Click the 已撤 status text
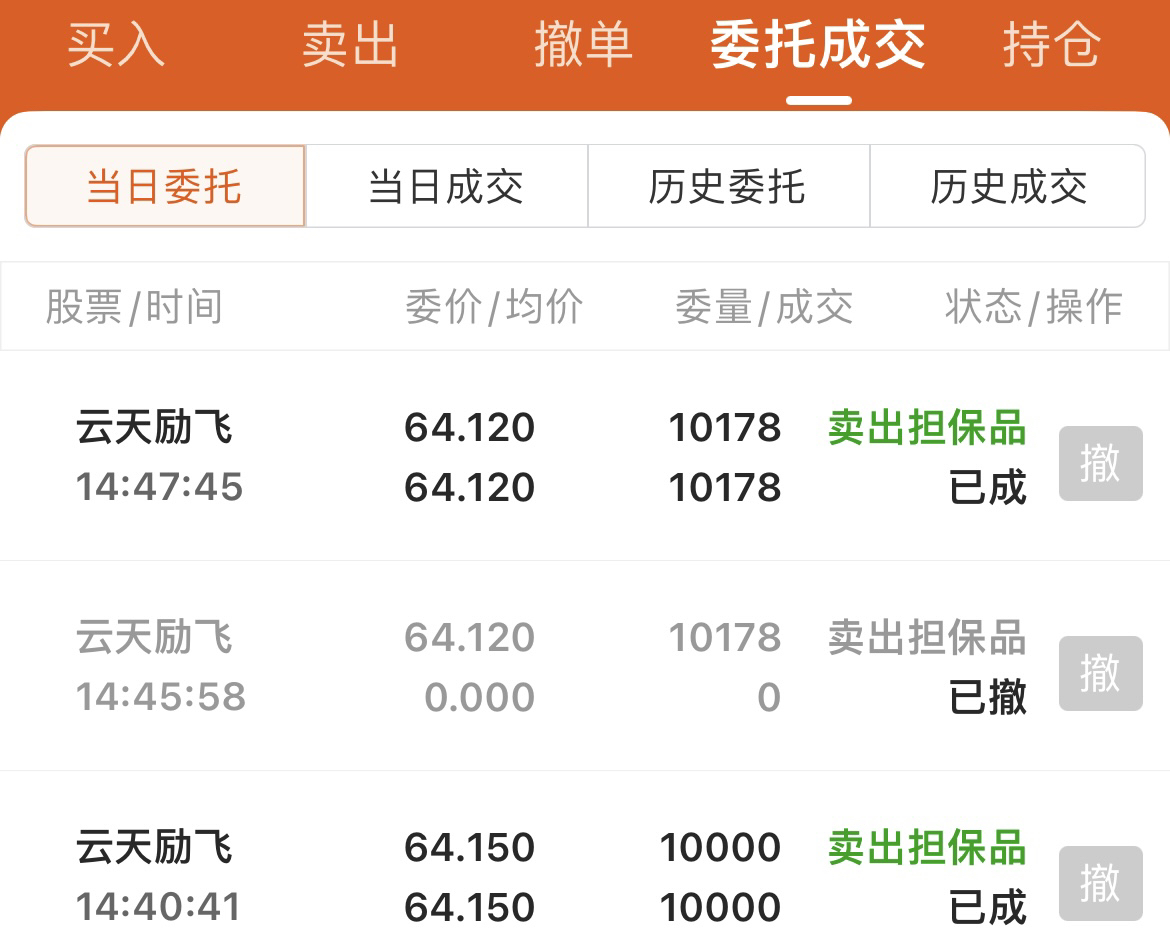This screenshot has height=952, width=1170. (988, 697)
